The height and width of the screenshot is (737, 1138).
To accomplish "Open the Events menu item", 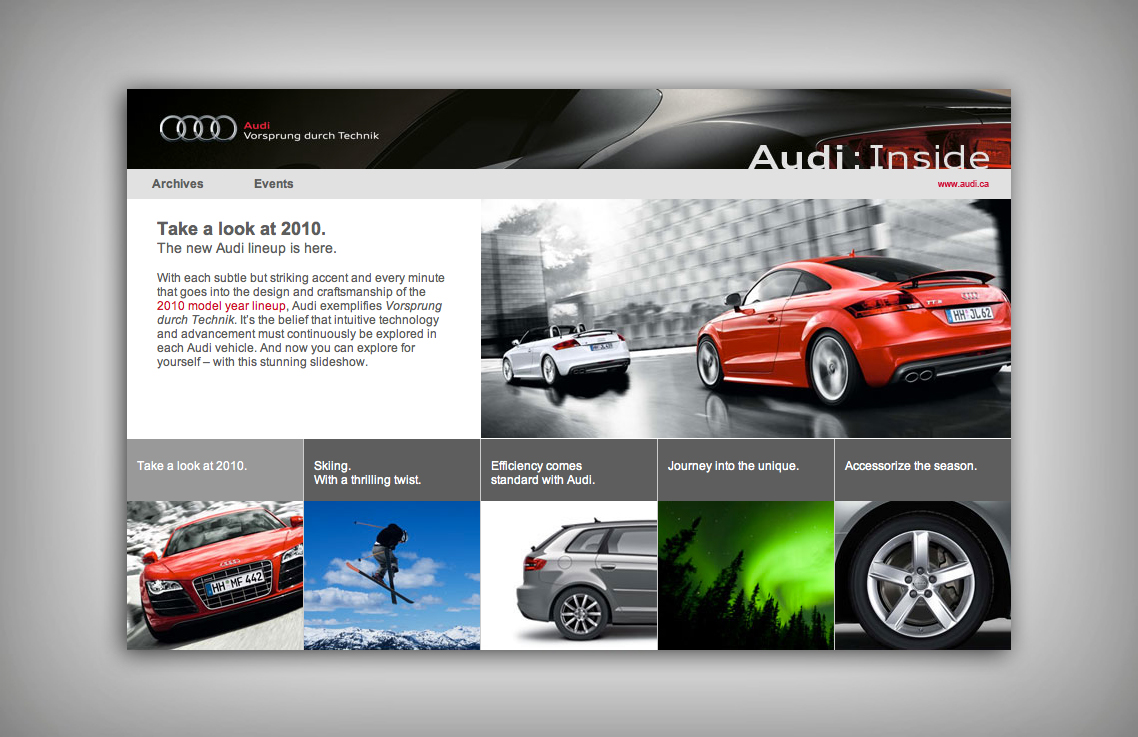I will [x=274, y=184].
